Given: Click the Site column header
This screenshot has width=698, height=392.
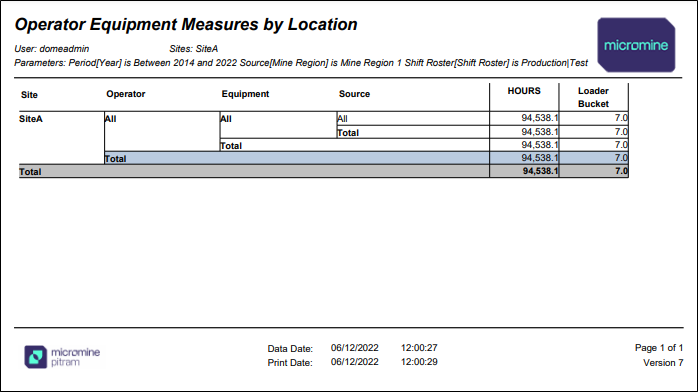Looking at the screenshot, I should [29, 95].
